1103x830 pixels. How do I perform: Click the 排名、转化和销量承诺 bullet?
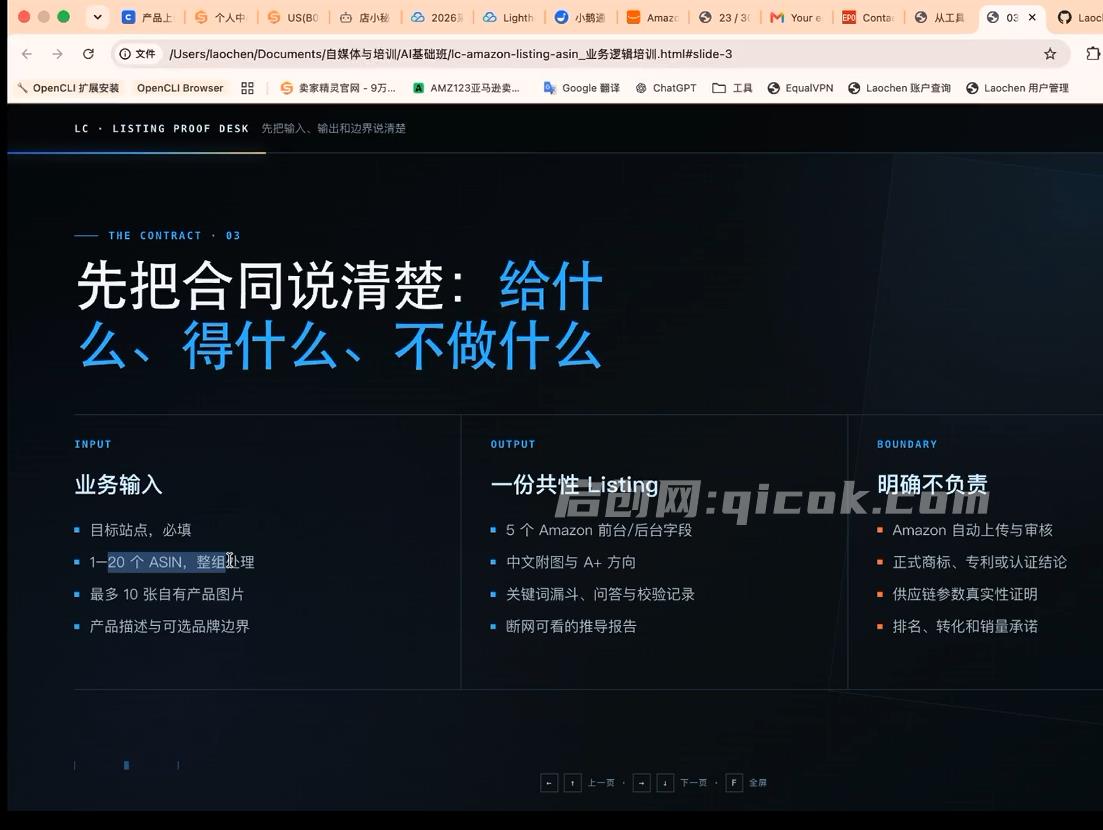pyautogui.click(x=964, y=627)
